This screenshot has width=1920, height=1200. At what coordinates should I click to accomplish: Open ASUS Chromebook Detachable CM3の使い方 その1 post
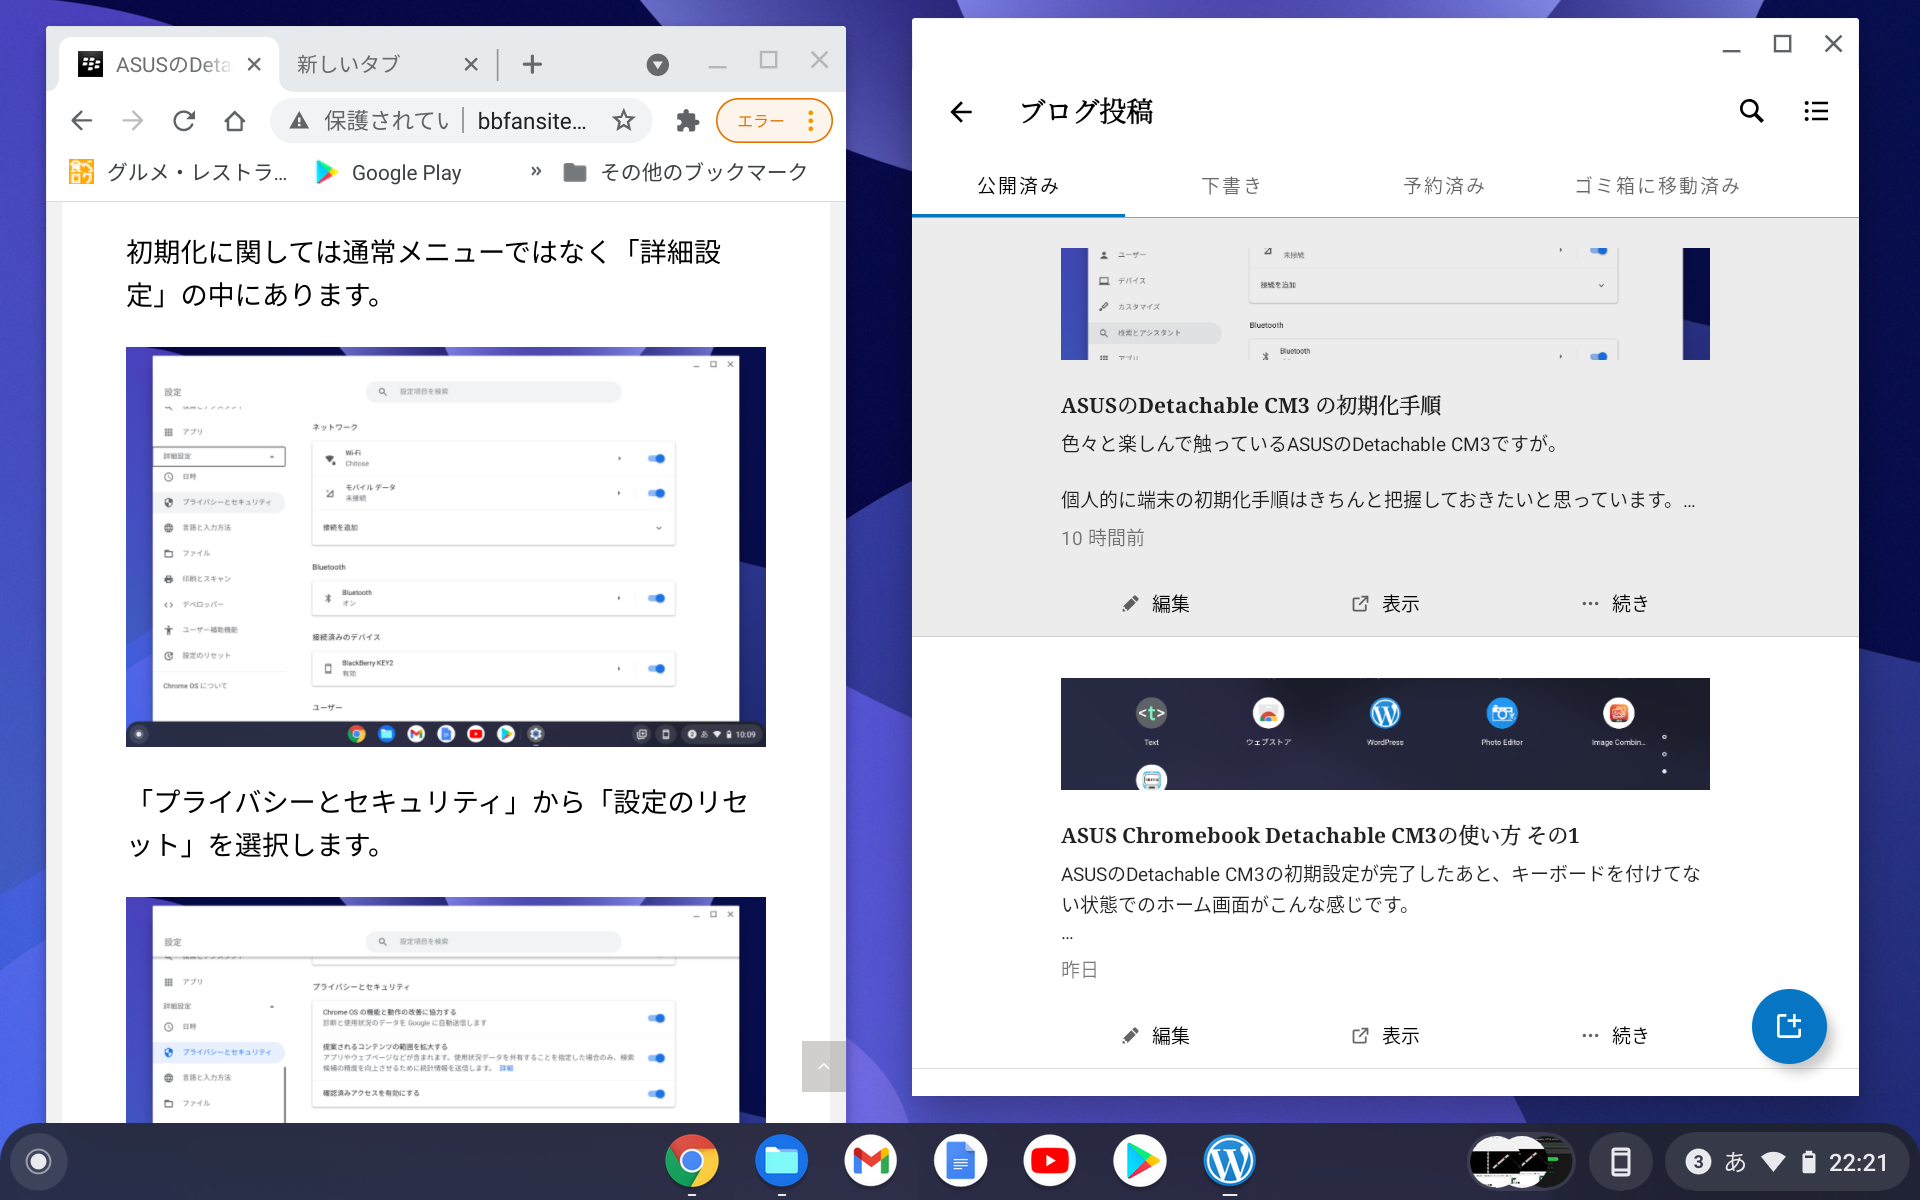click(x=1320, y=835)
